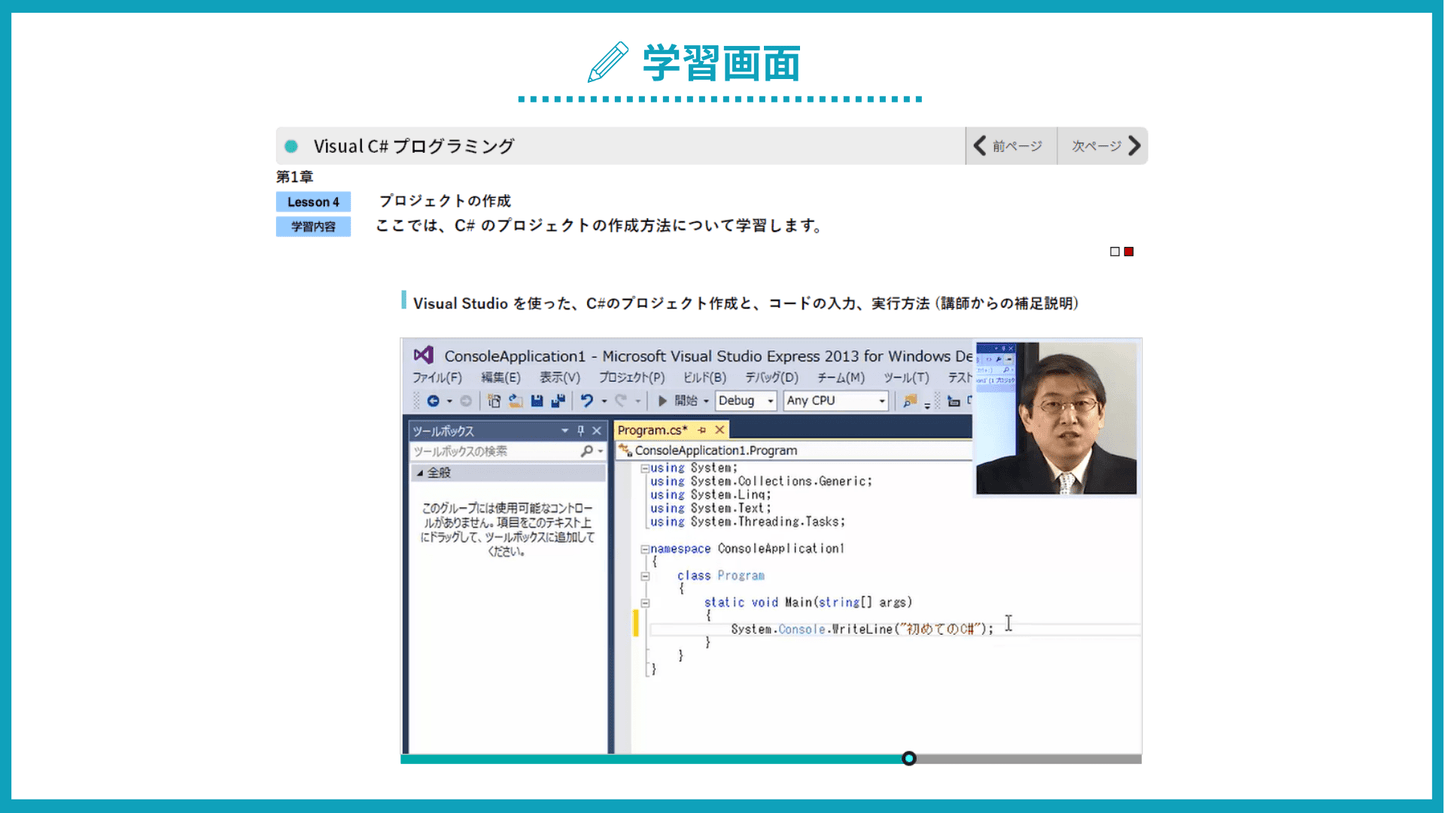
Task: Click the single-disk Save icon
Action: 537,401
